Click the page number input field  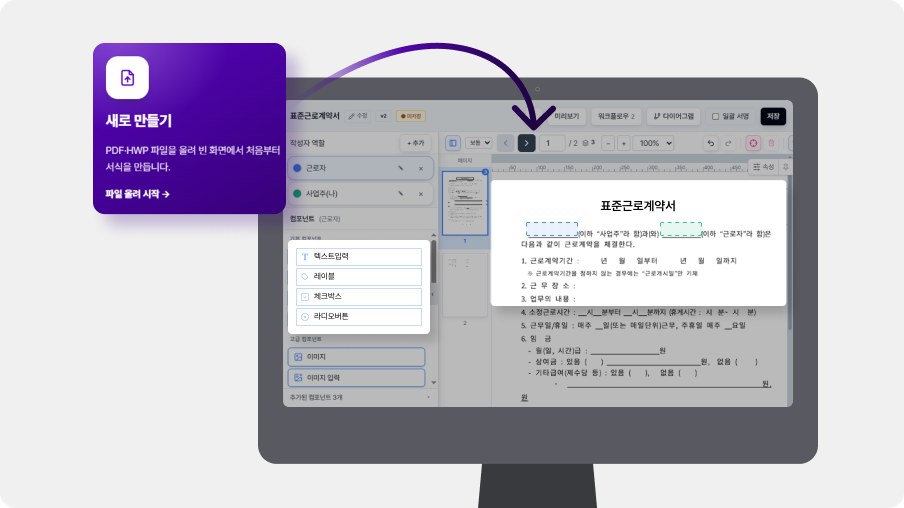point(552,143)
